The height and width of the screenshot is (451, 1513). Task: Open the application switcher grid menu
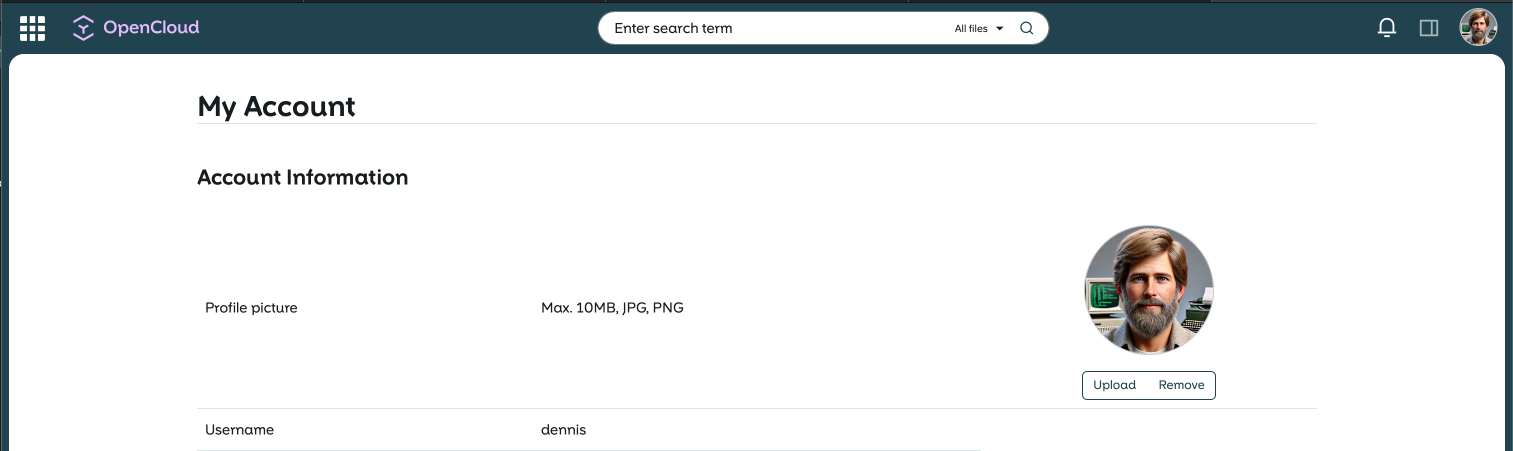33,28
